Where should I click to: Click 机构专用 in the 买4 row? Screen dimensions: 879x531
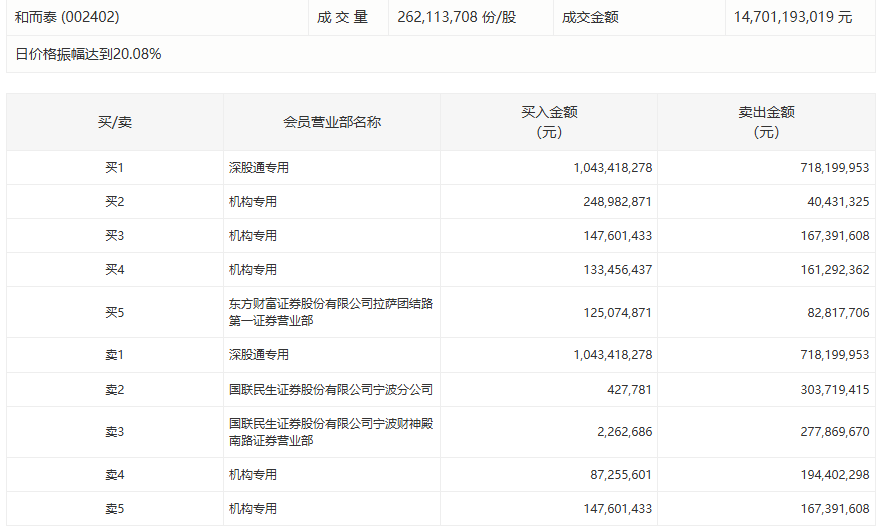point(253,270)
